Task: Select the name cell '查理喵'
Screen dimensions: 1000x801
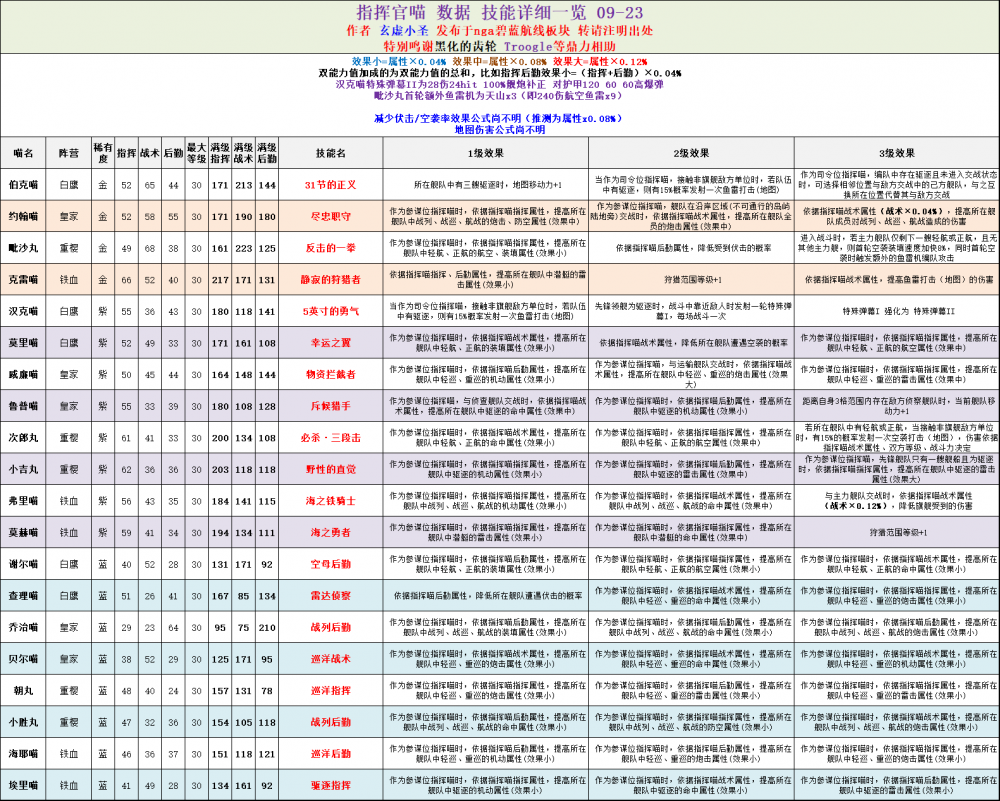Action: pos(23,596)
